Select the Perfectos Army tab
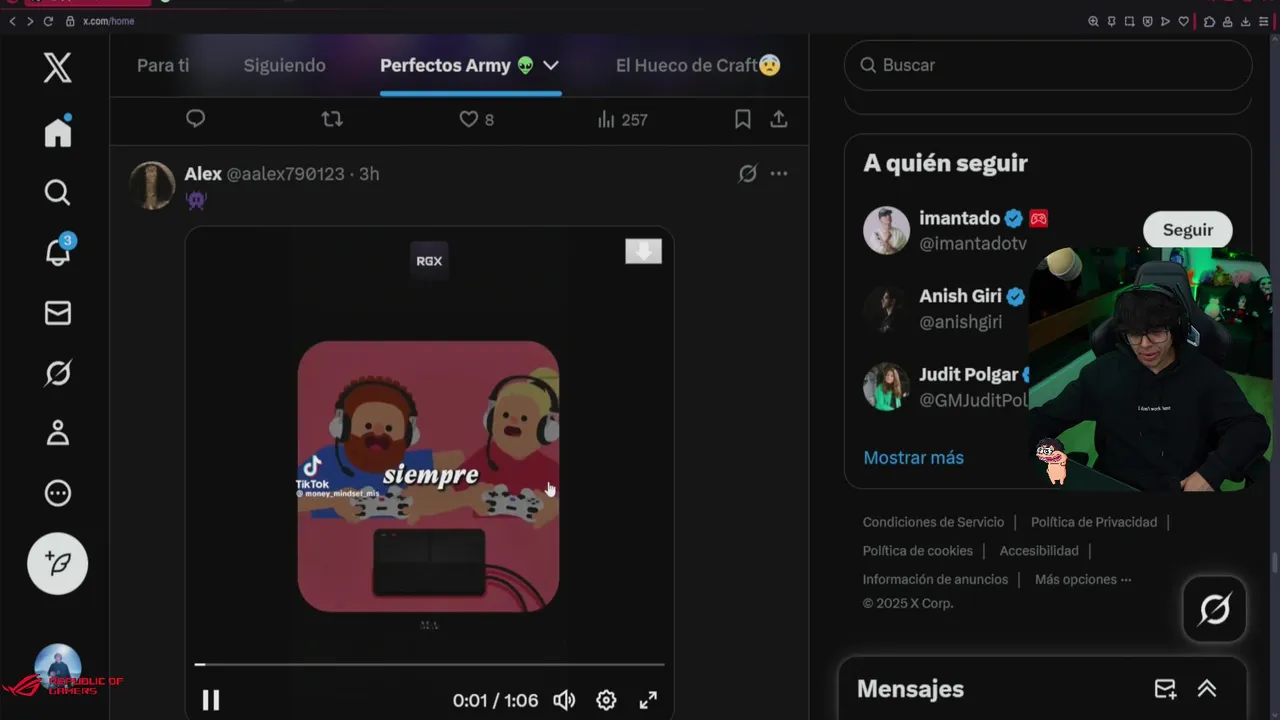 click(x=457, y=65)
